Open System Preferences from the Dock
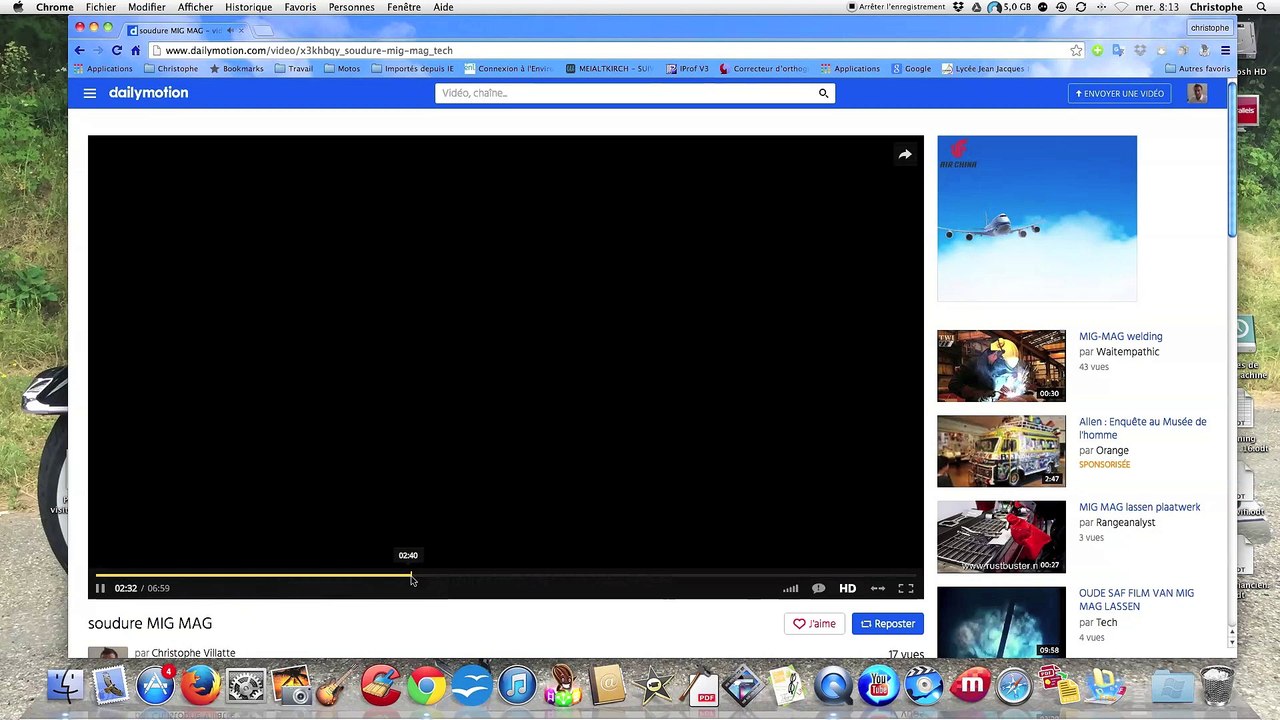Screen dimensions: 1280x720 (245, 687)
